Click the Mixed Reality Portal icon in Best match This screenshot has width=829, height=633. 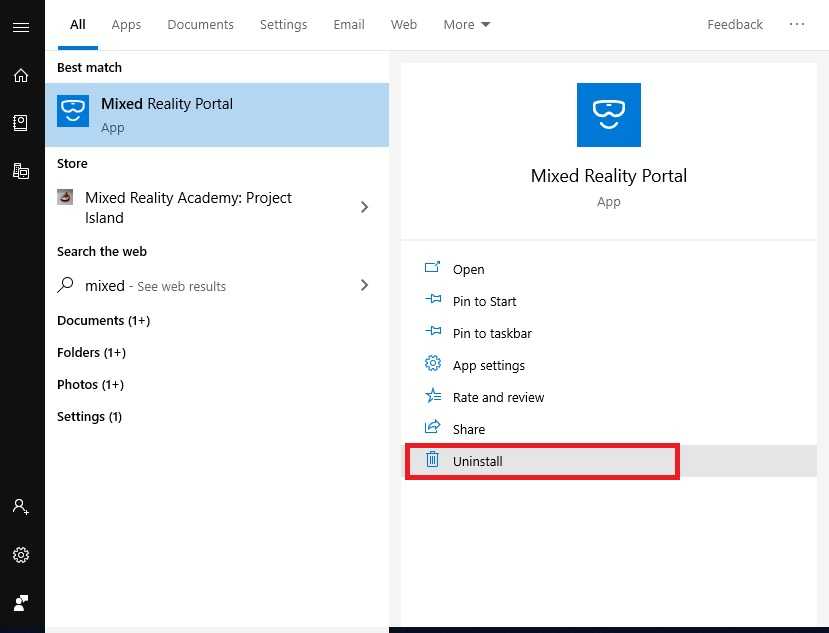pyautogui.click(x=73, y=111)
